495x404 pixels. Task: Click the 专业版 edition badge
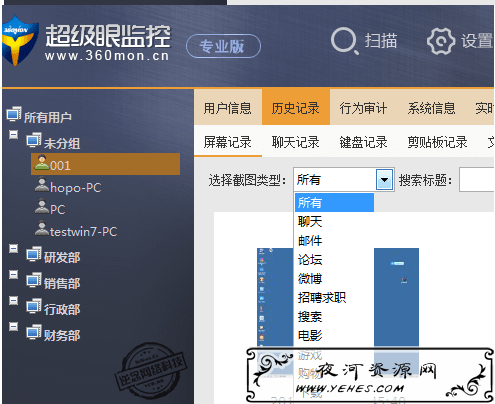pyautogui.click(x=223, y=46)
